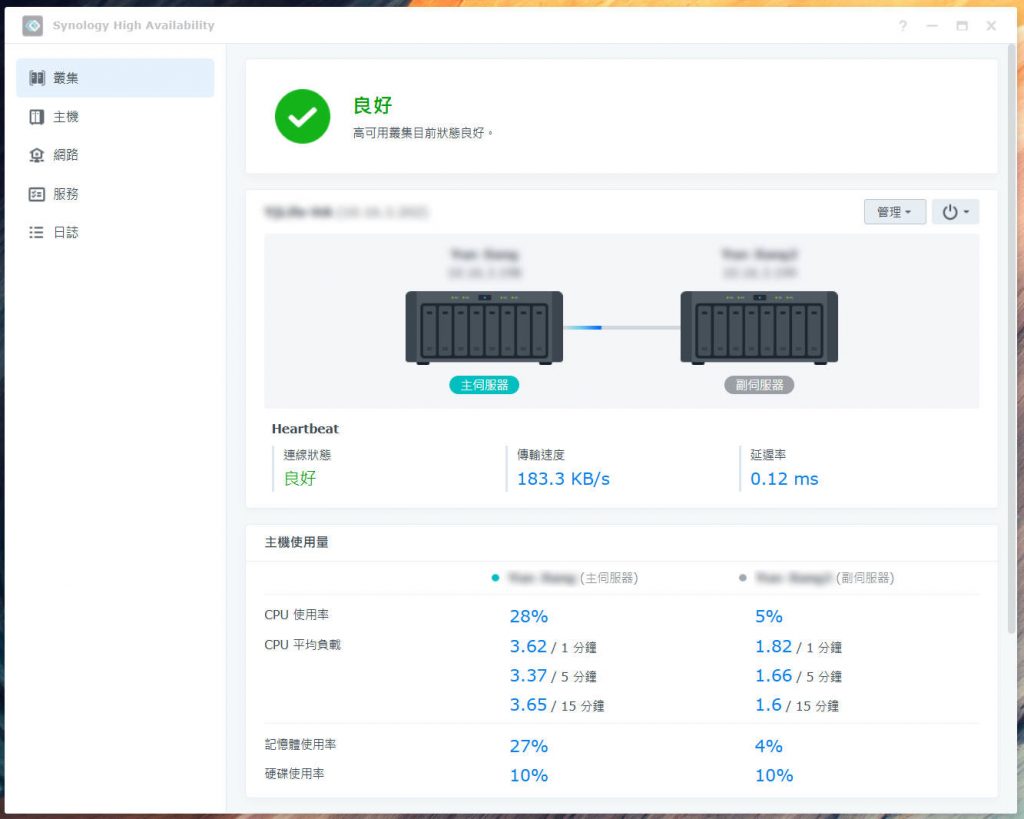
Task: Click the 服務 service icon in sidebar
Action: coord(37,194)
